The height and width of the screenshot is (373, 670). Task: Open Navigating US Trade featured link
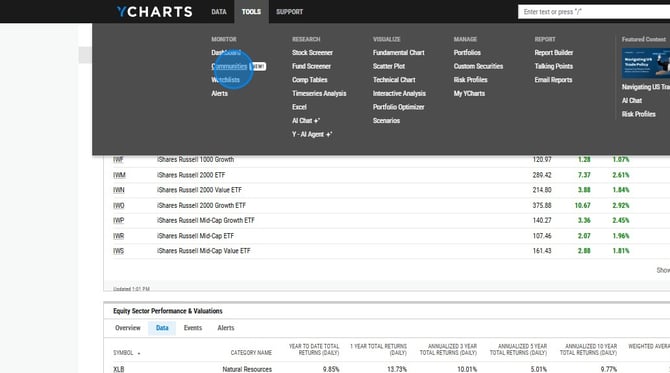[646, 87]
